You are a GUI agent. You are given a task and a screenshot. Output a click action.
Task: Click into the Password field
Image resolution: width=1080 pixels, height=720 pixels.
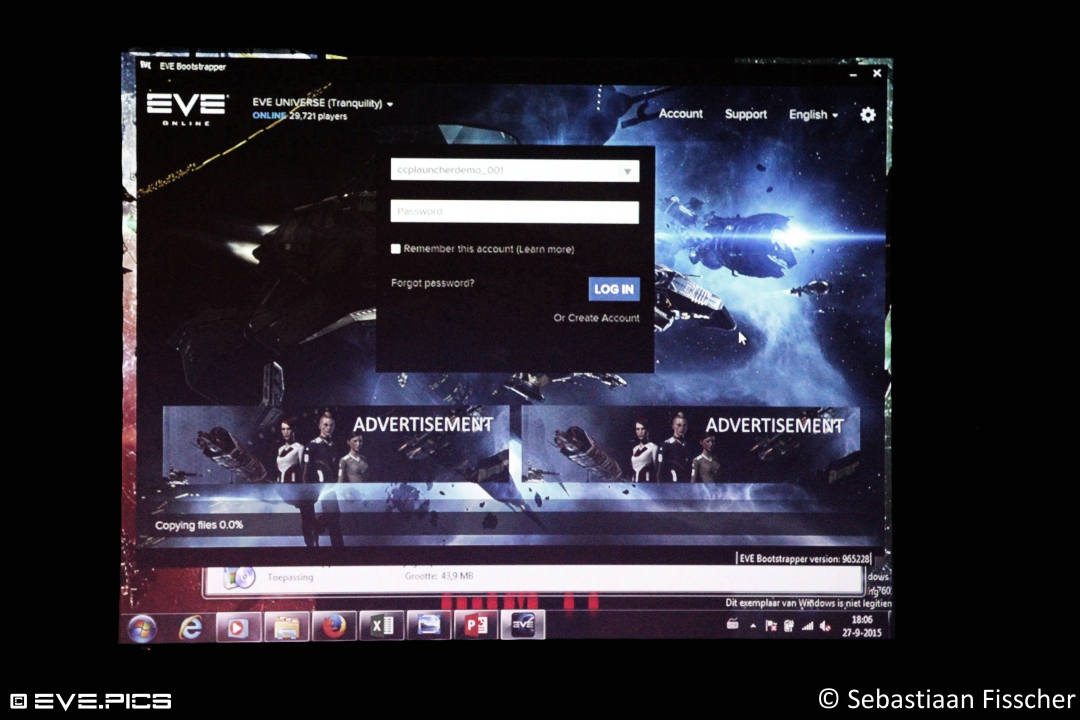pyautogui.click(x=514, y=212)
